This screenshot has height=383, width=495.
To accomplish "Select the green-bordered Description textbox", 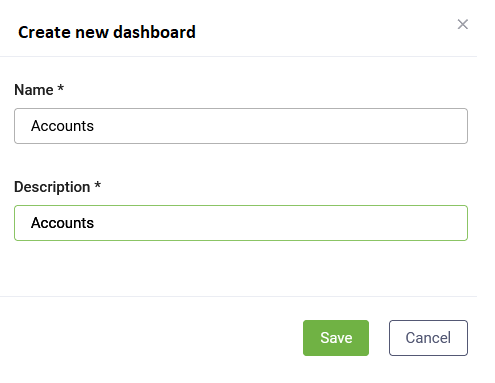I will (x=241, y=223).
